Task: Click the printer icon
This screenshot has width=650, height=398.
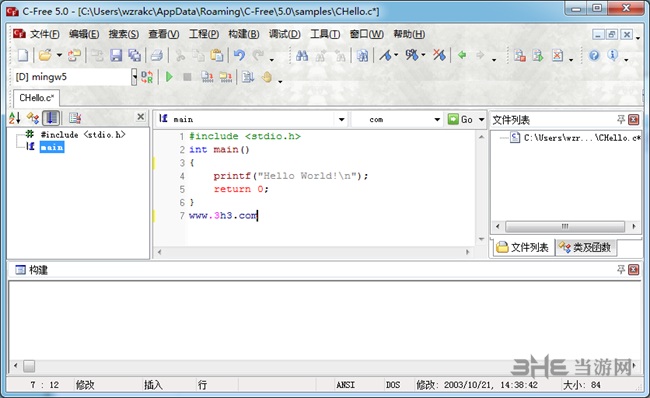Action: 157,55
